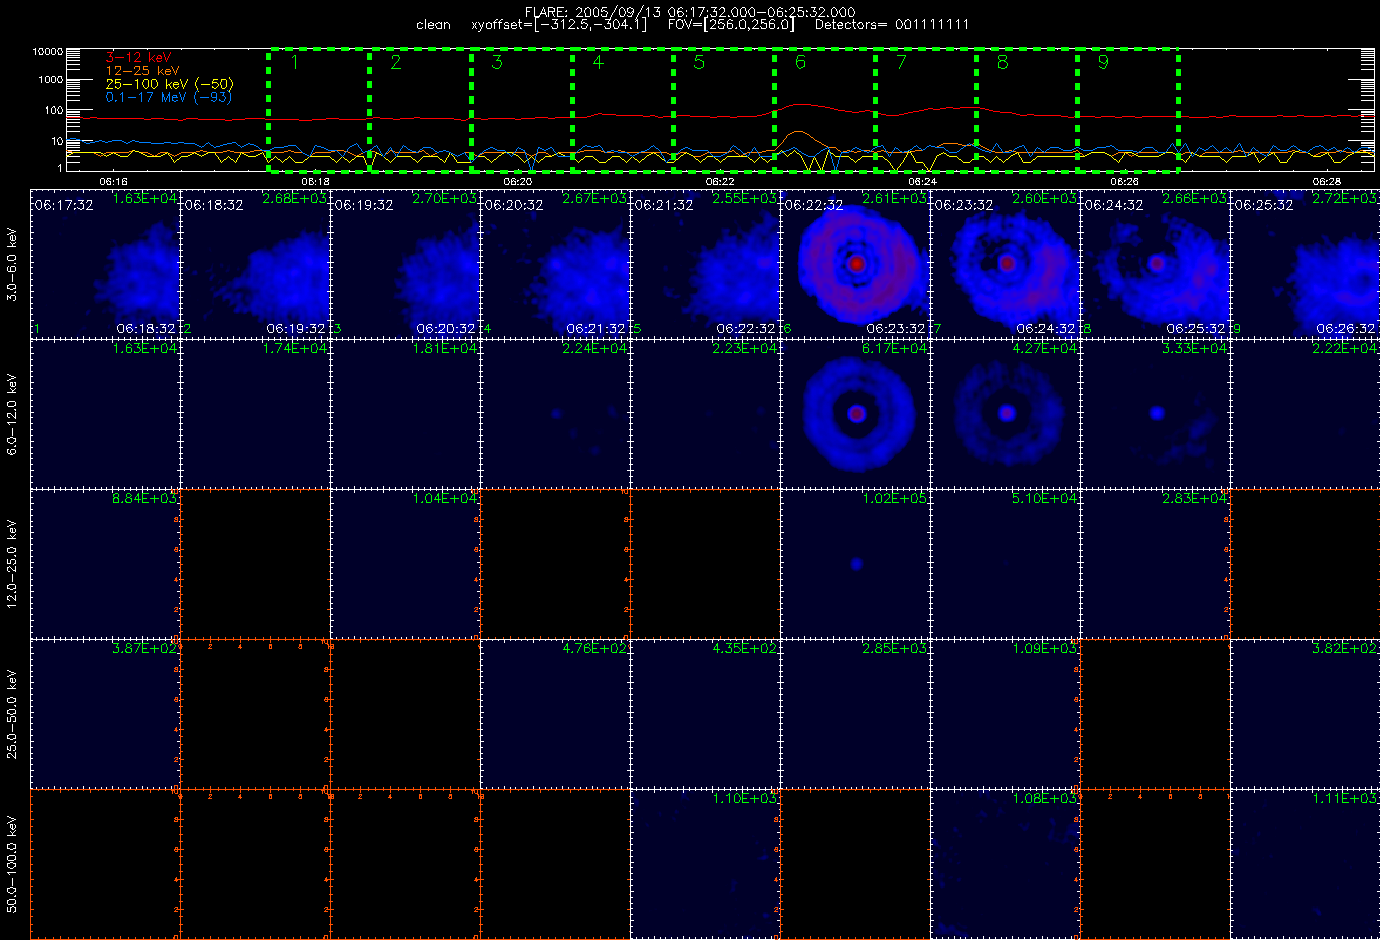1380x940 pixels.
Task: Open the 3.0-6.0 keV image starting 06:24:32
Action: [x=1156, y=263]
